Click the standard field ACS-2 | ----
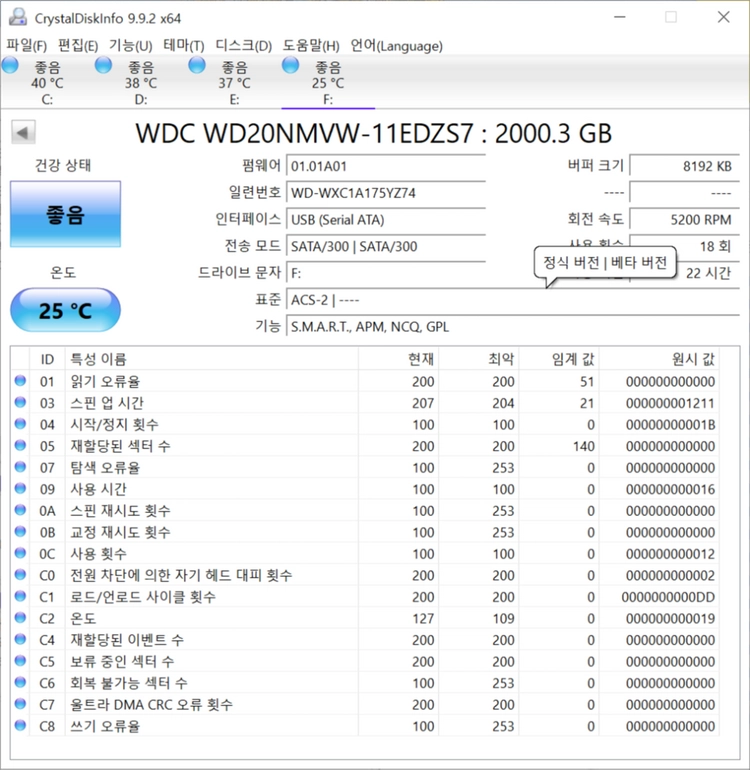This screenshot has height=770, width=750. [513, 300]
